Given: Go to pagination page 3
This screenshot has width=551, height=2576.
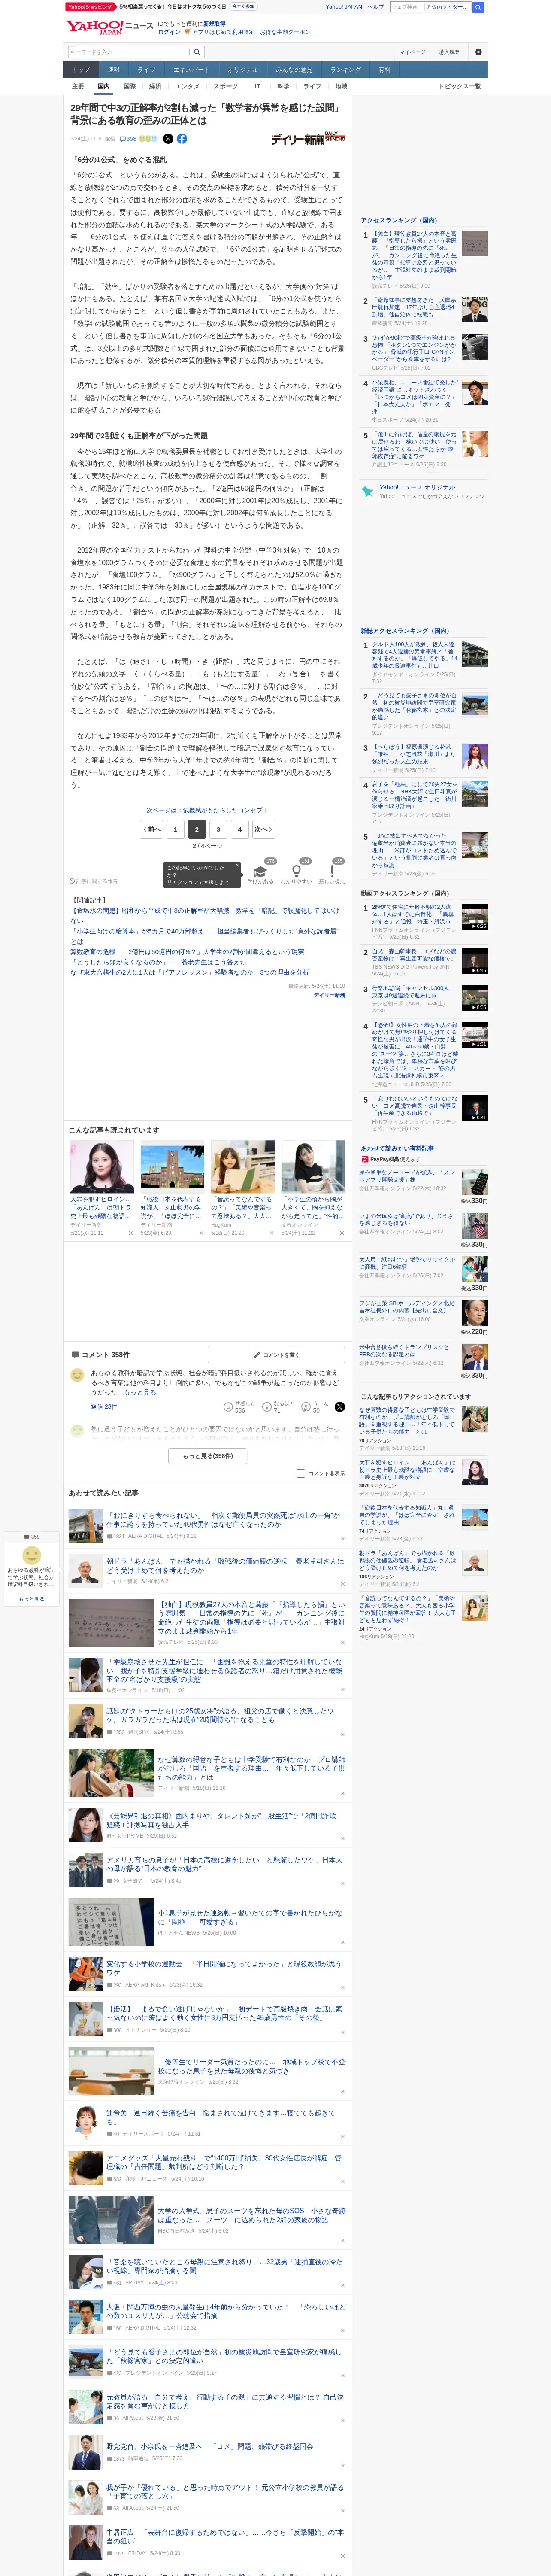Looking at the screenshot, I should tap(218, 829).
